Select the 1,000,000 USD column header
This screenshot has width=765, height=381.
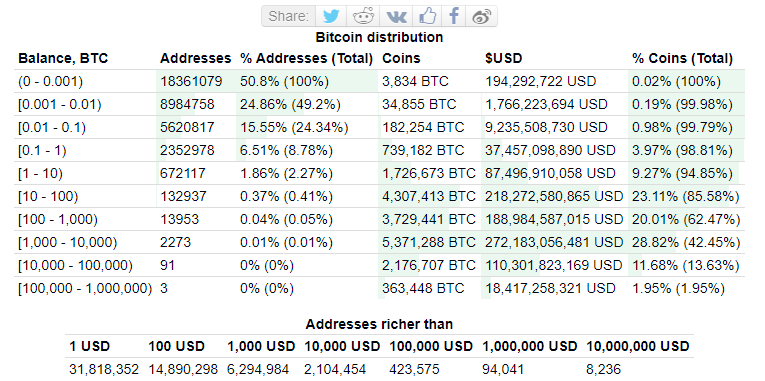click(530, 346)
